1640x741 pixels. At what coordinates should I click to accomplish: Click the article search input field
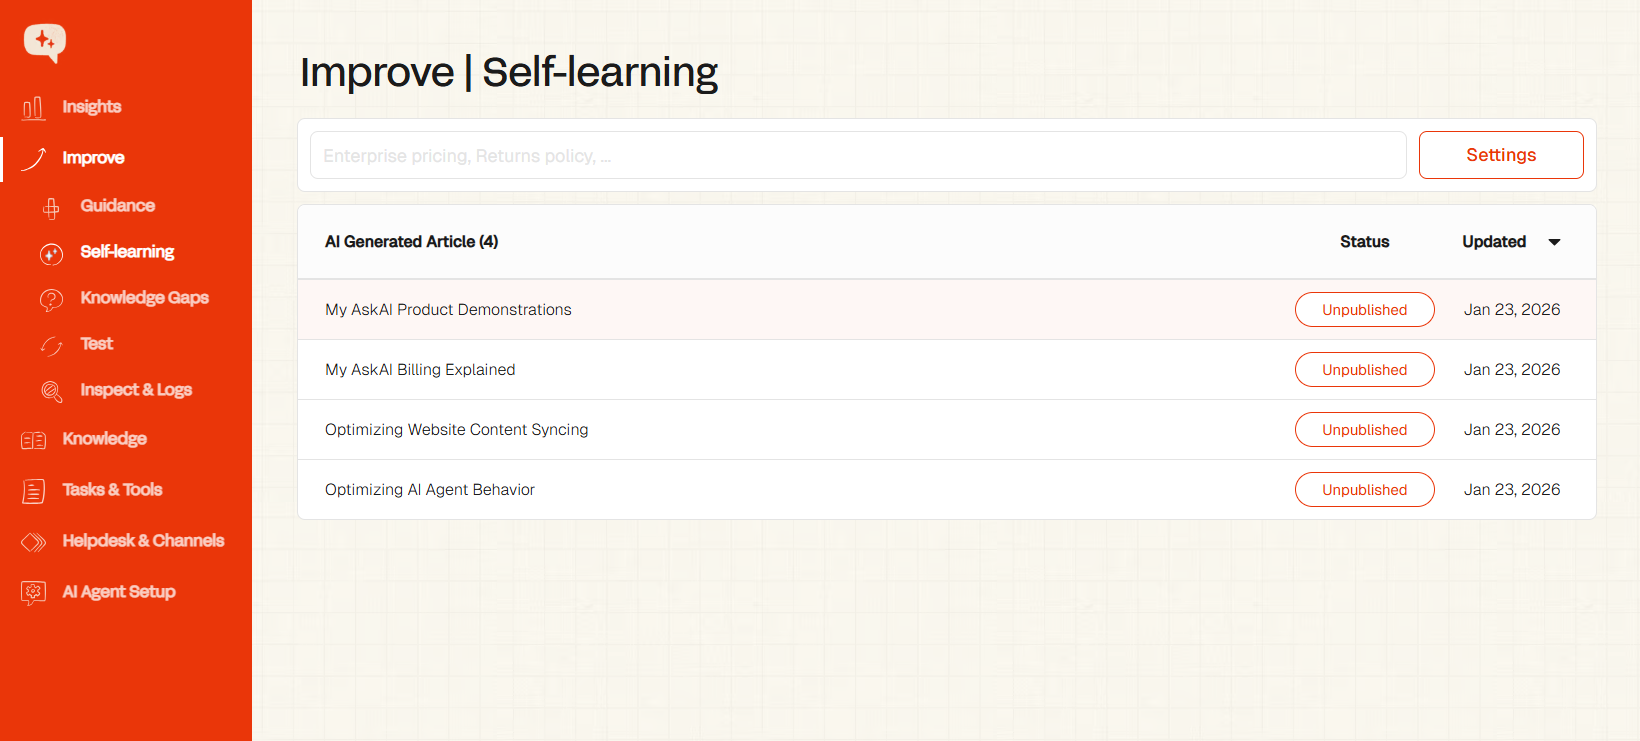coord(857,156)
